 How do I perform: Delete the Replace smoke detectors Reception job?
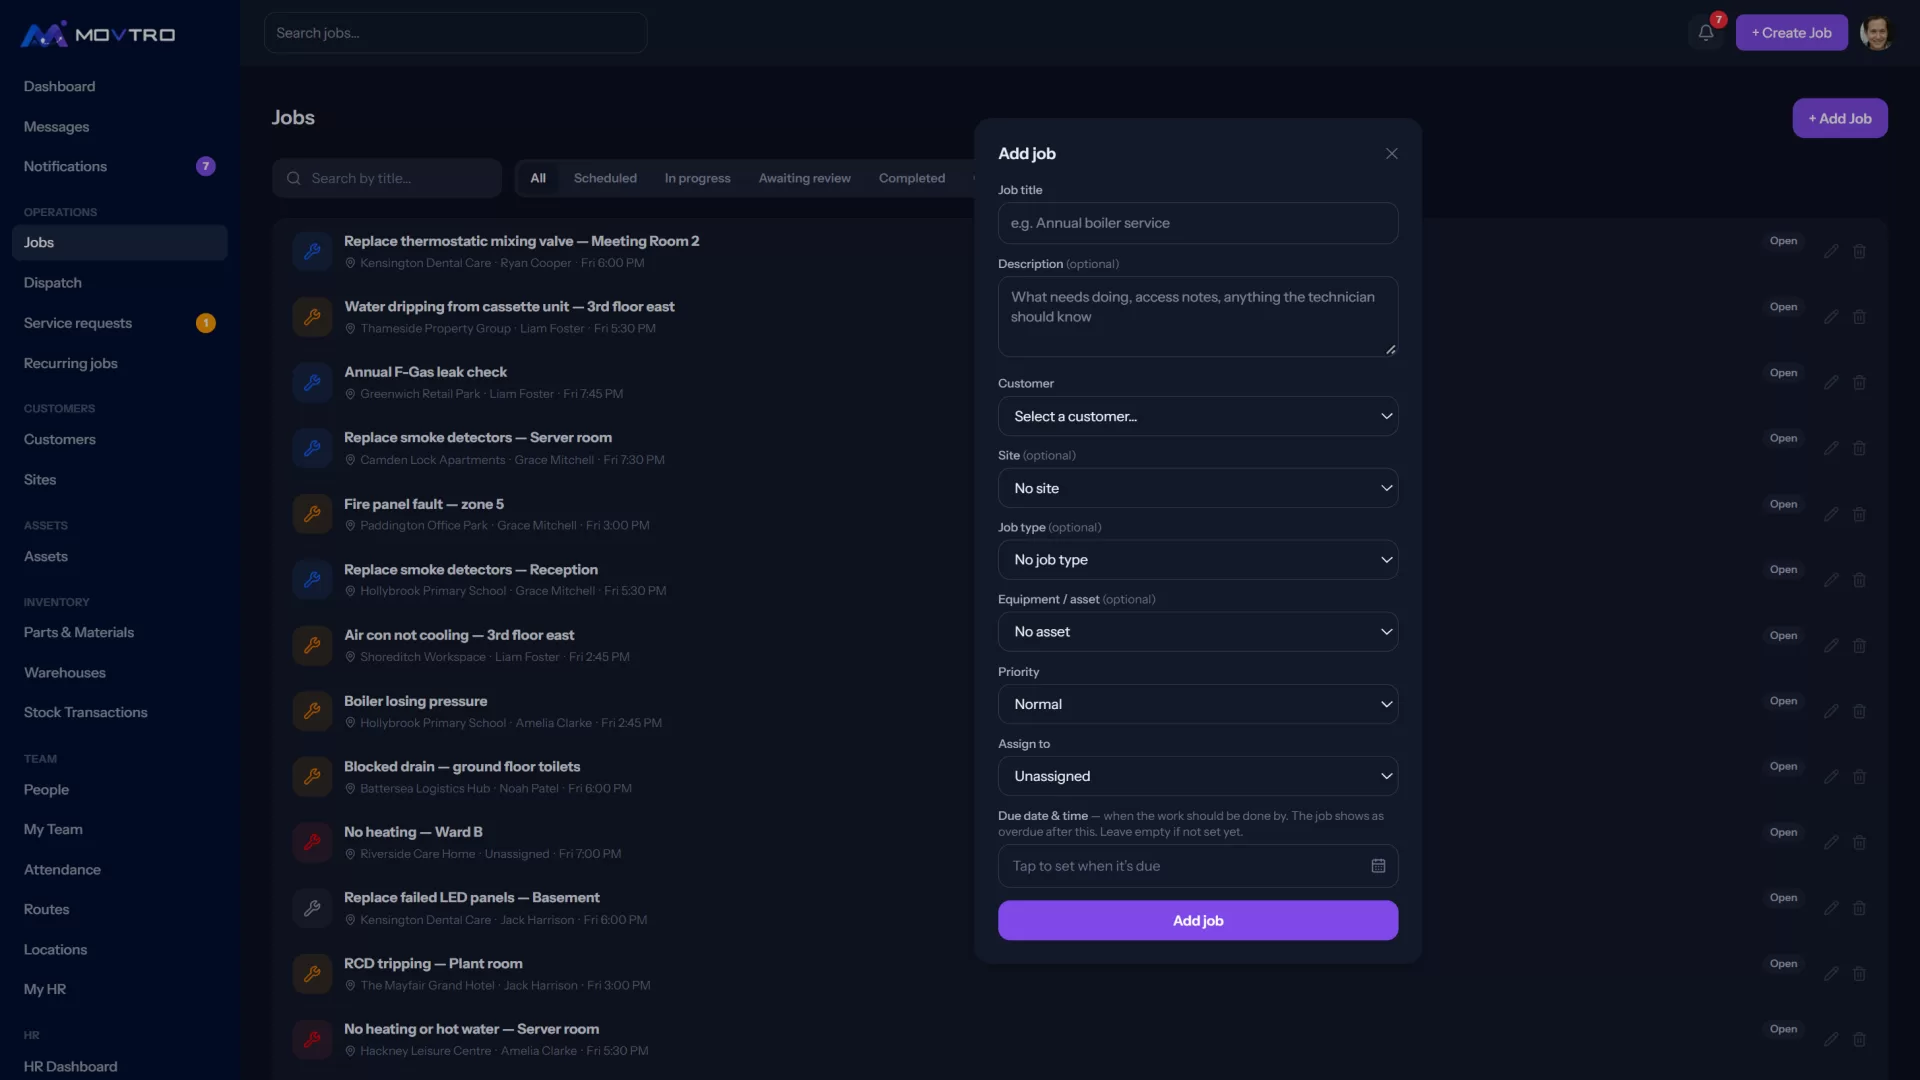[x=1859, y=580]
